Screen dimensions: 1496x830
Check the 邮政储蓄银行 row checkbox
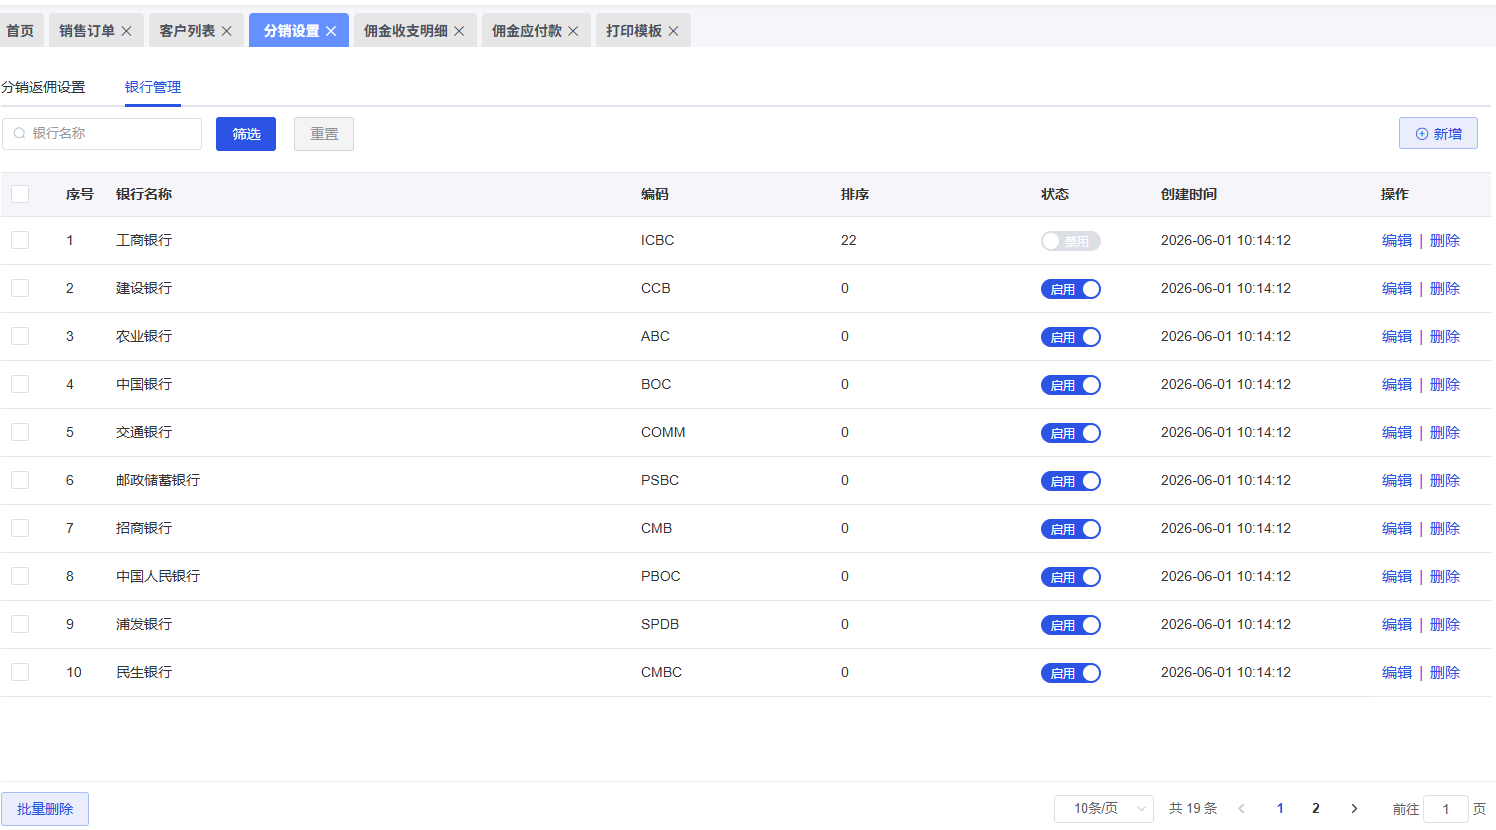click(20, 480)
